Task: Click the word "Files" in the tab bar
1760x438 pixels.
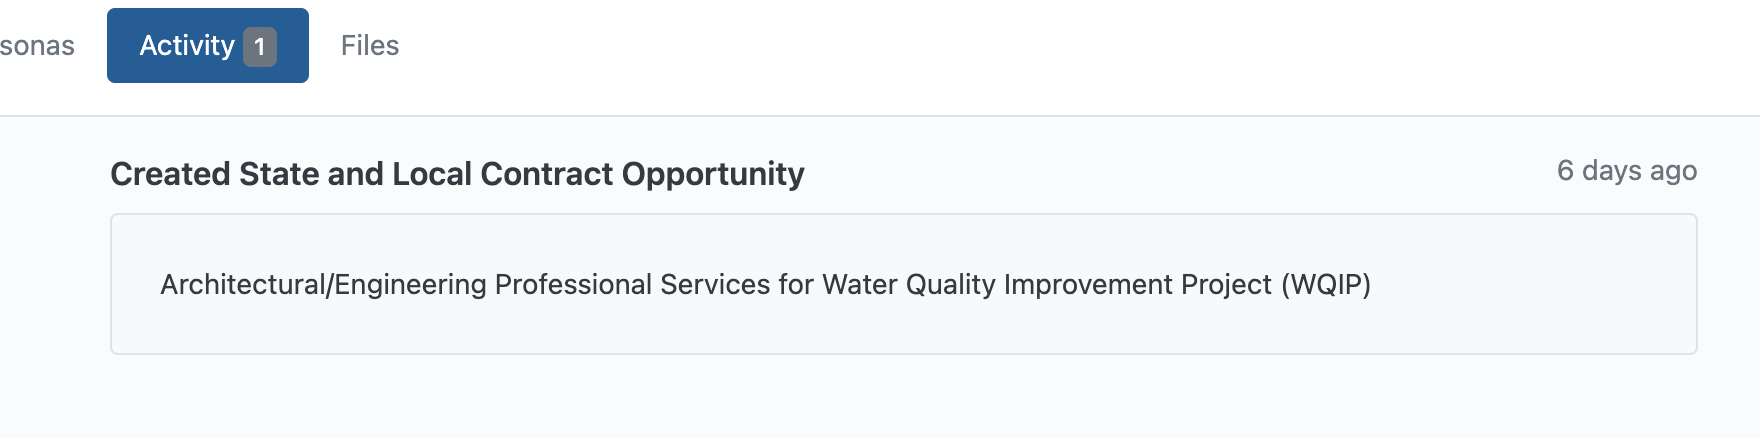Action: (x=369, y=46)
